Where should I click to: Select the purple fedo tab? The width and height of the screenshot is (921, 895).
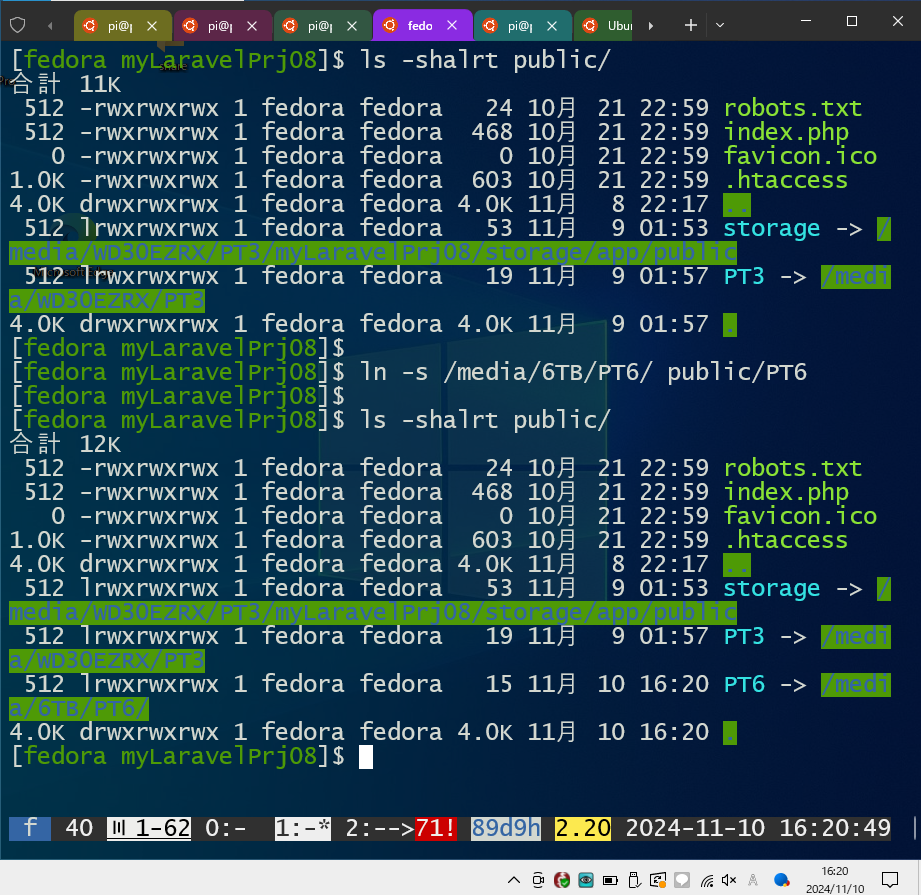420,26
